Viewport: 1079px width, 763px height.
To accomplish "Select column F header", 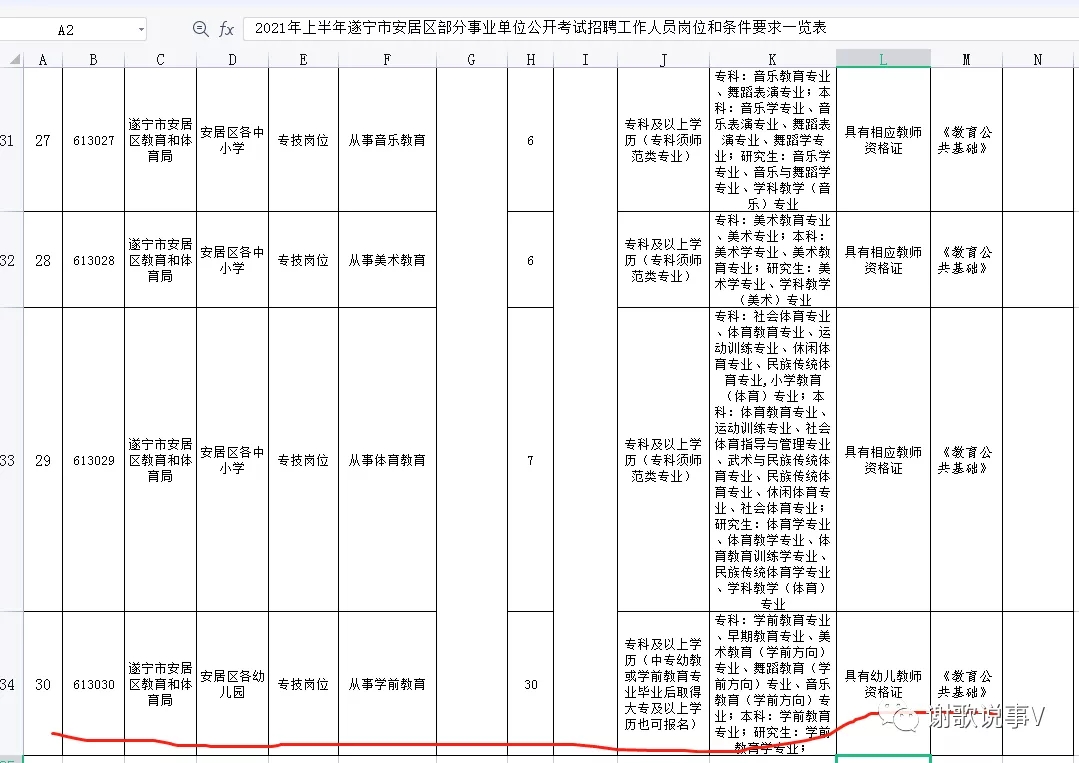I will (x=387, y=59).
